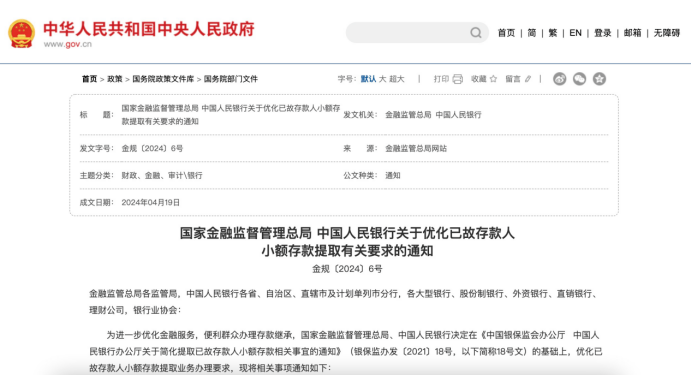Switch to 繁 traditional Chinese
This screenshot has height=375, width=691.
[x=553, y=33]
